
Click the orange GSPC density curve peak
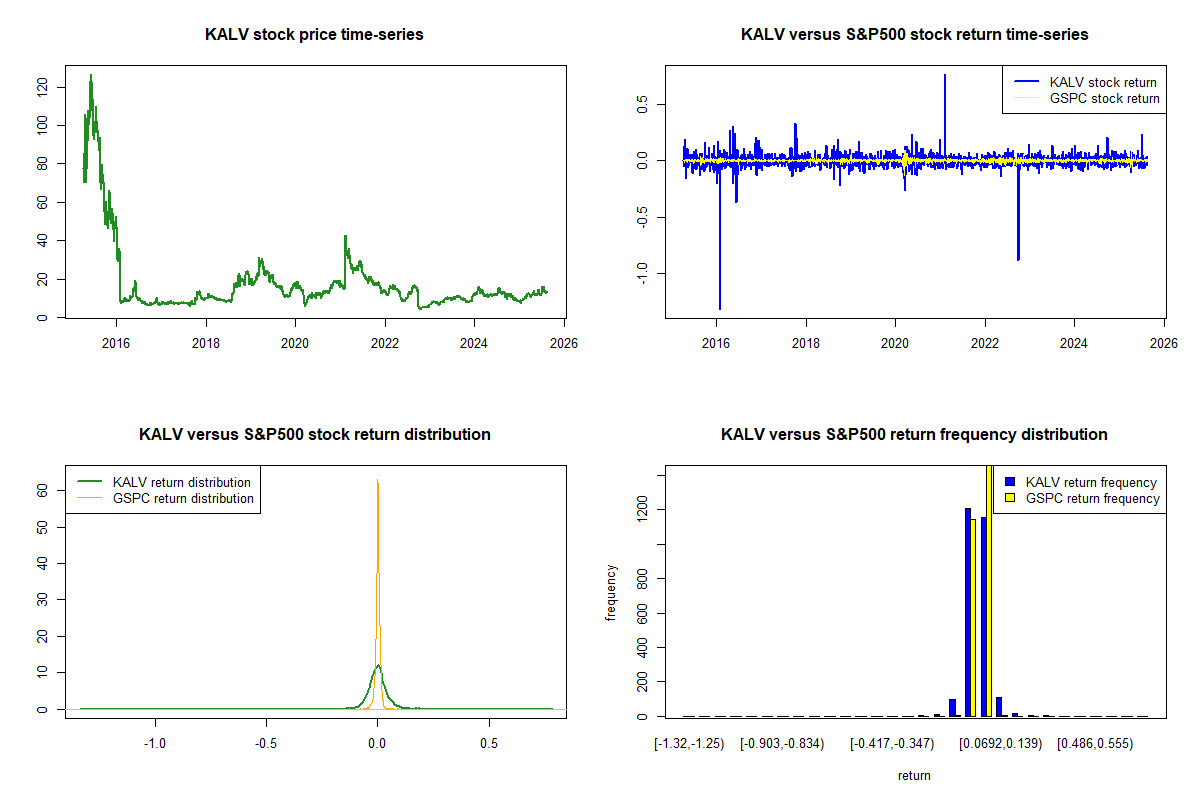click(377, 482)
